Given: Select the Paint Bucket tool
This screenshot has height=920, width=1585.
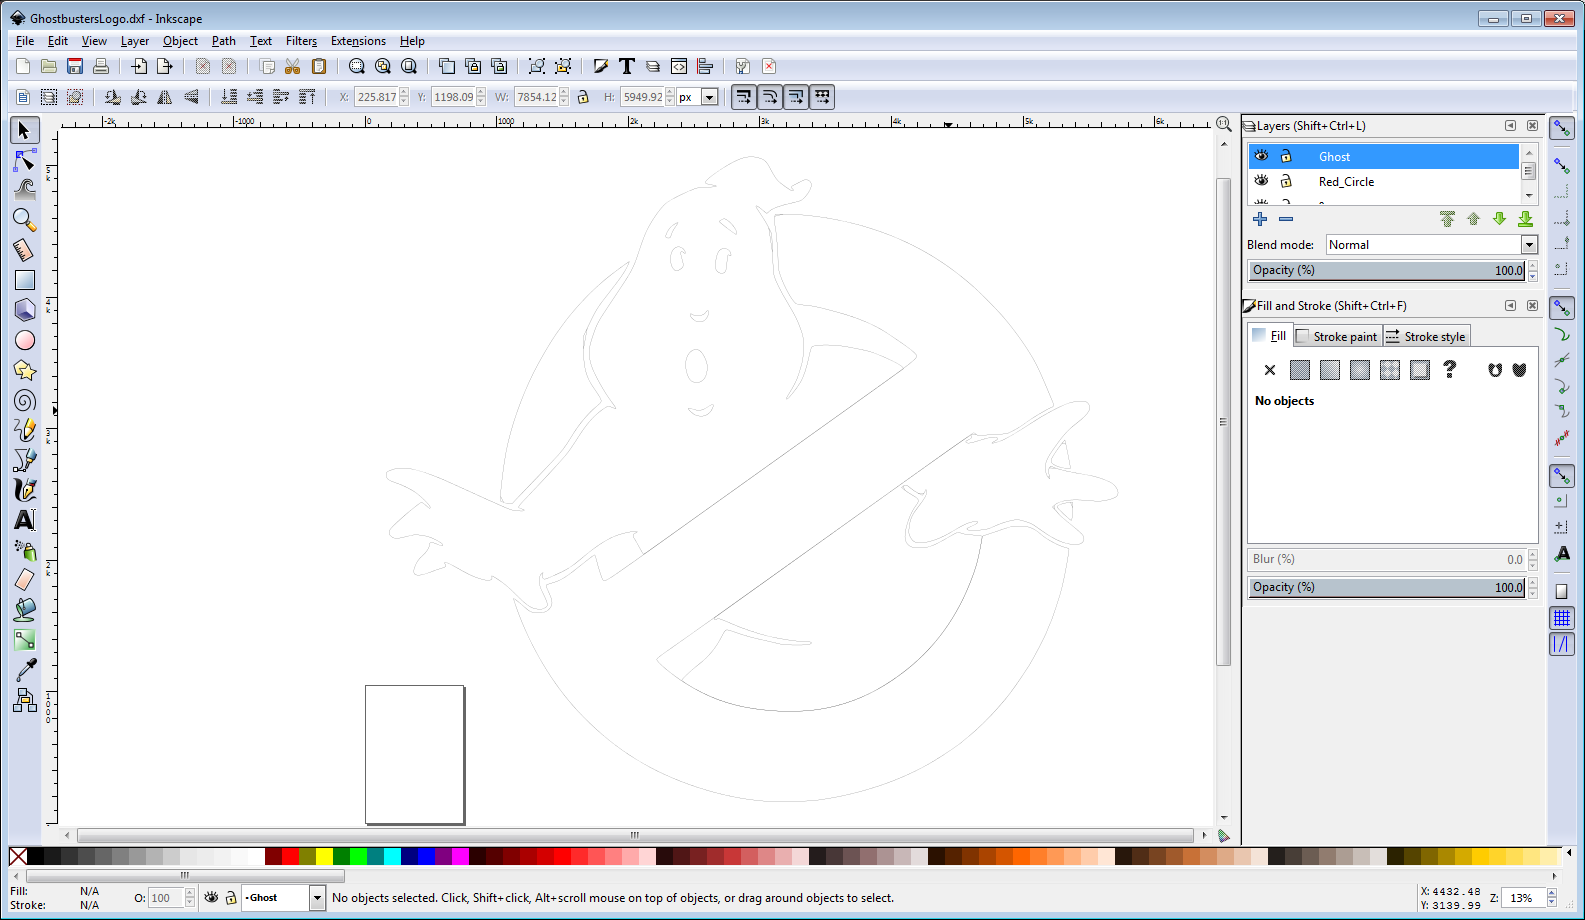Looking at the screenshot, I should point(25,610).
